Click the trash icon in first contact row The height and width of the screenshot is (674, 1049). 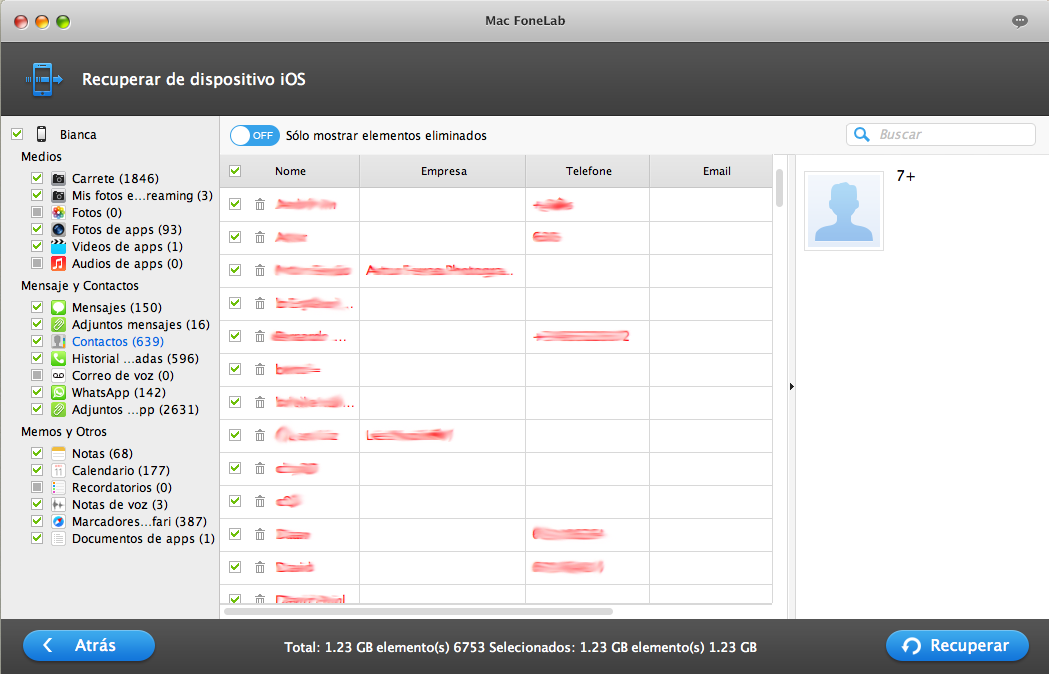[260, 204]
